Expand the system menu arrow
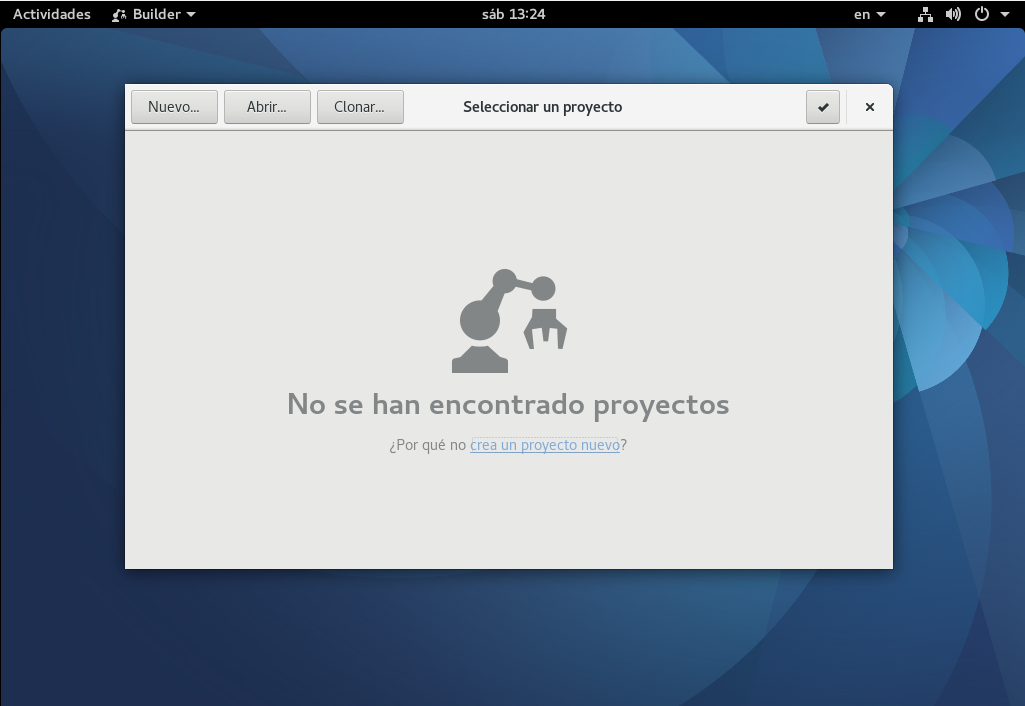 click(x=1005, y=14)
